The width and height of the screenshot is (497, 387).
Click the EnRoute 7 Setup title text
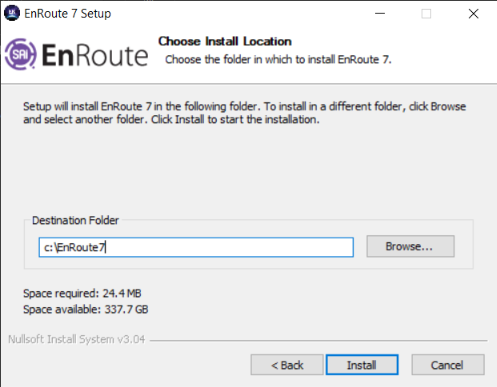point(68,14)
